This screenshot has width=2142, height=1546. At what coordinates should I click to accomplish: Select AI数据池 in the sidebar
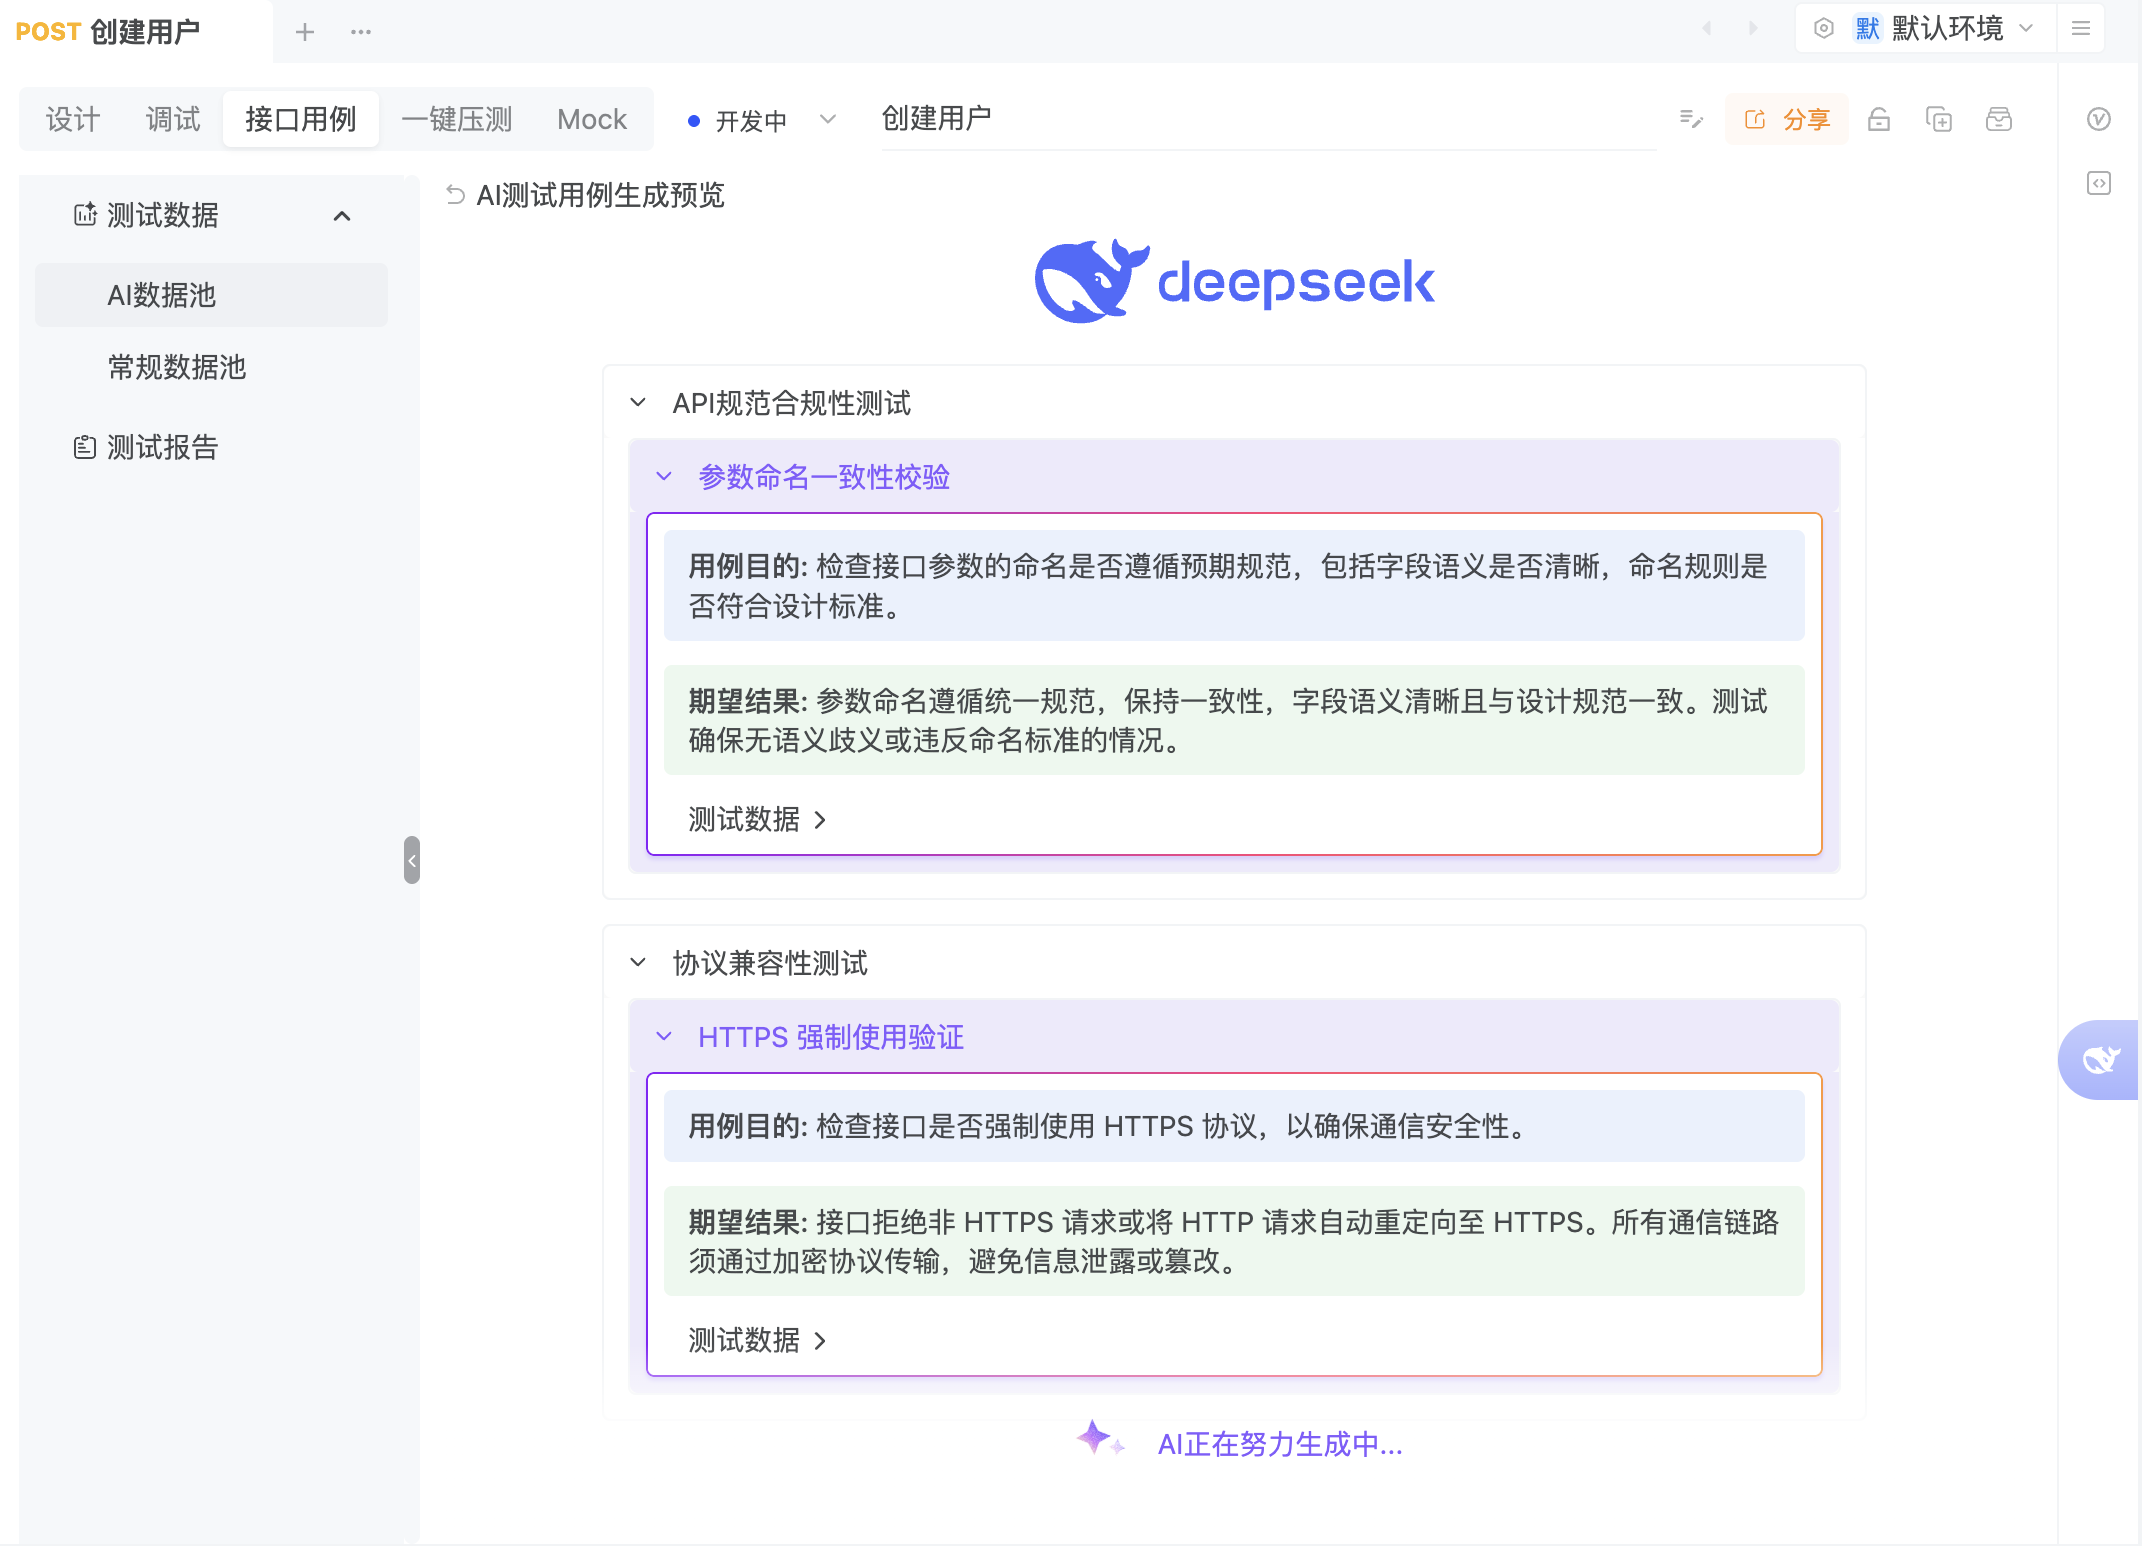point(211,295)
